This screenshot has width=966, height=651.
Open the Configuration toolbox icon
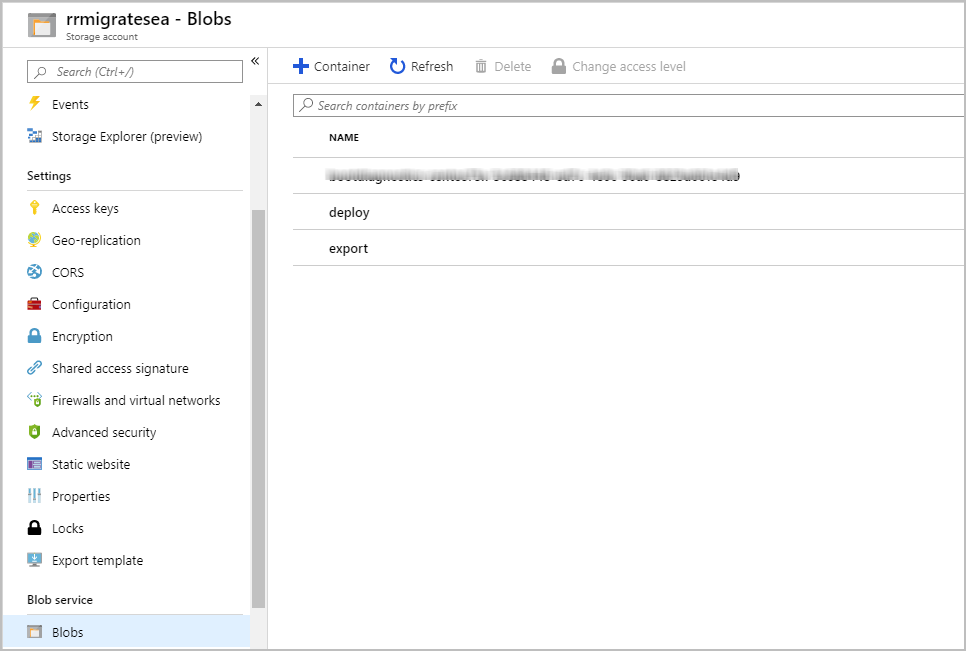point(35,304)
